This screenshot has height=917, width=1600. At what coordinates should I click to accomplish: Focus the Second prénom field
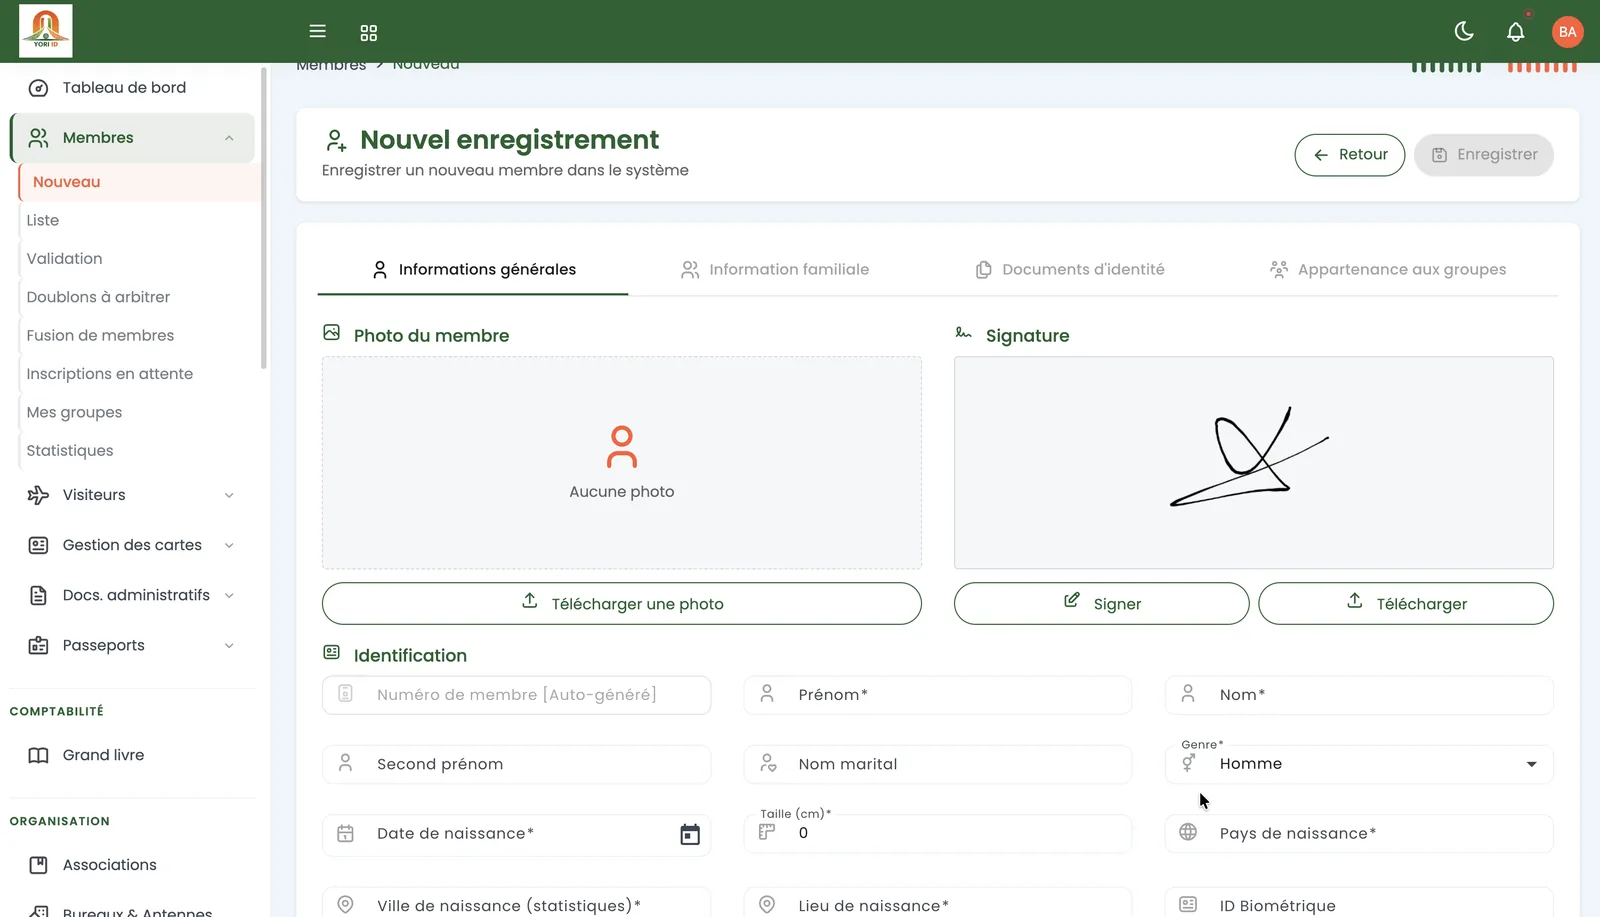point(516,764)
